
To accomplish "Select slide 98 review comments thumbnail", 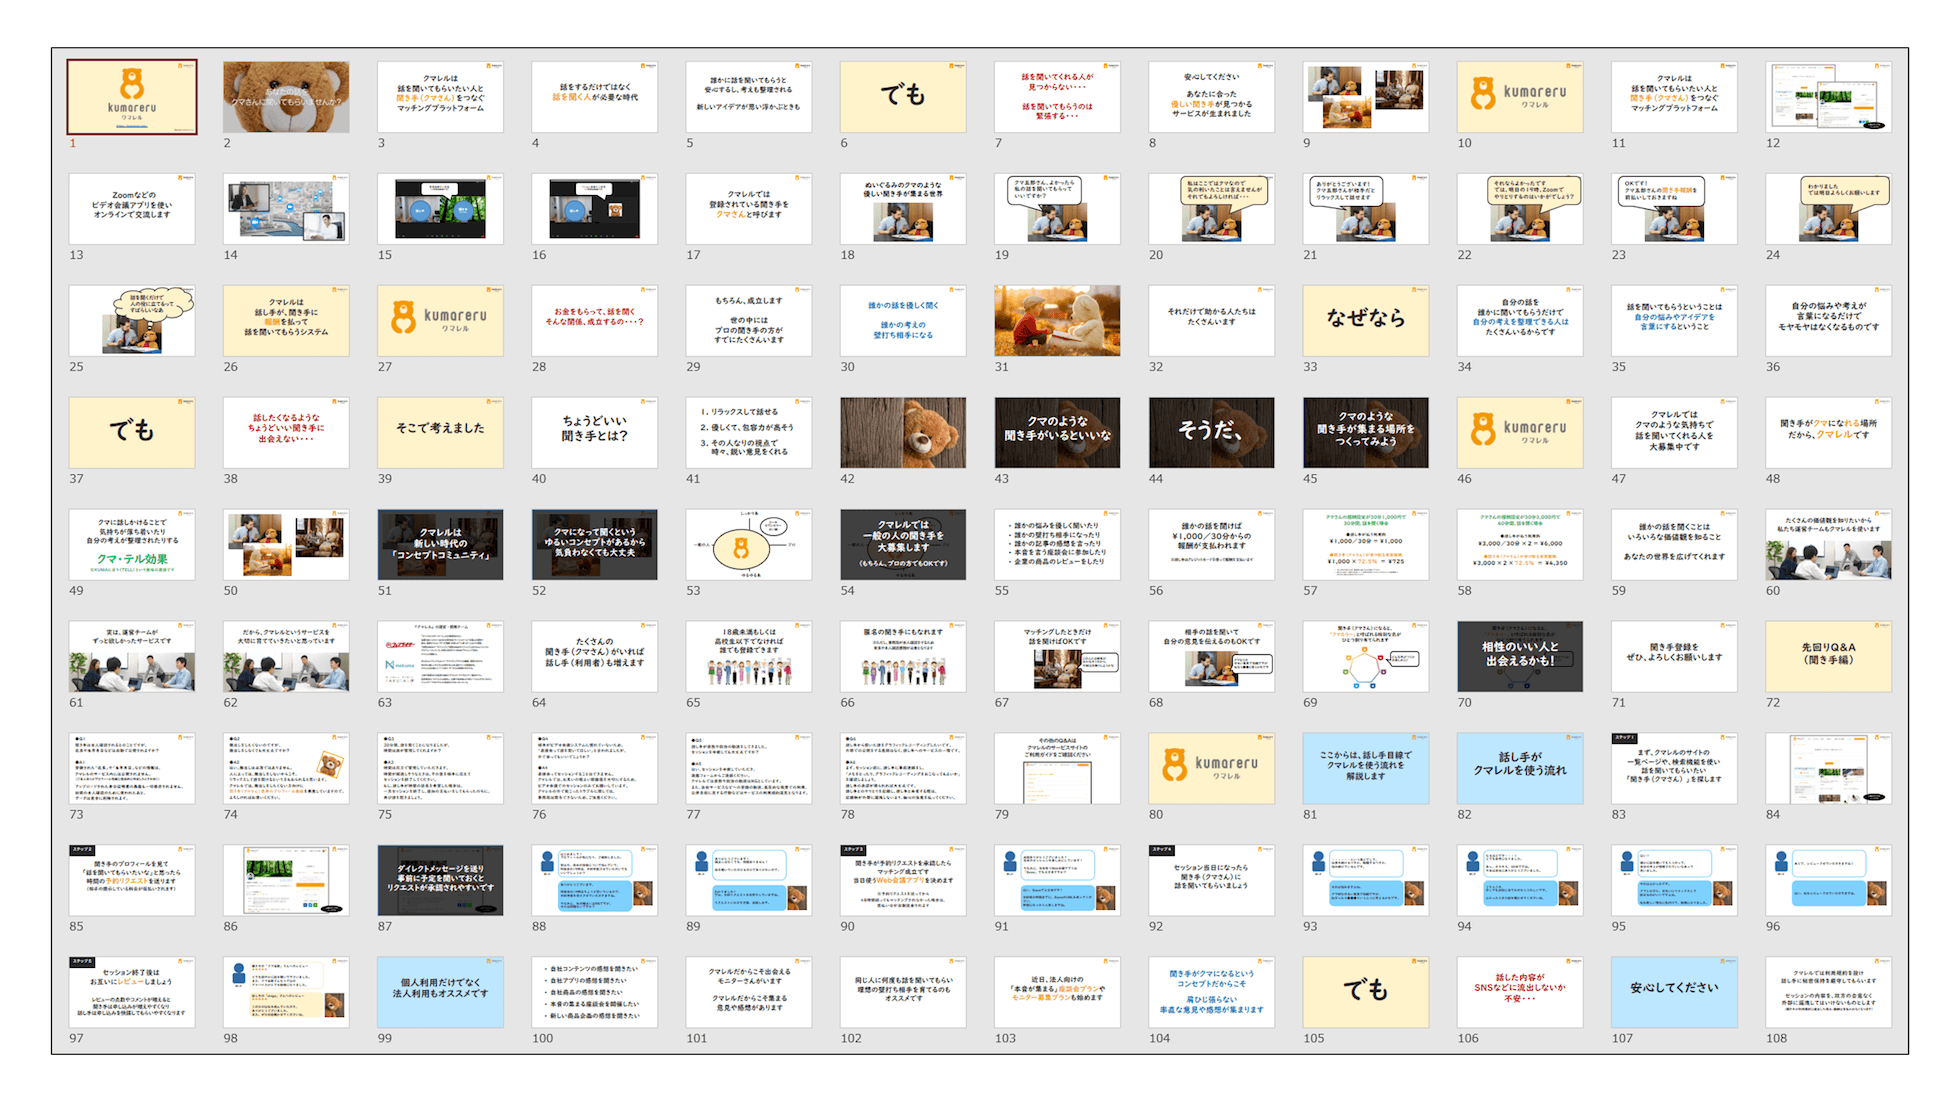I will point(286,993).
